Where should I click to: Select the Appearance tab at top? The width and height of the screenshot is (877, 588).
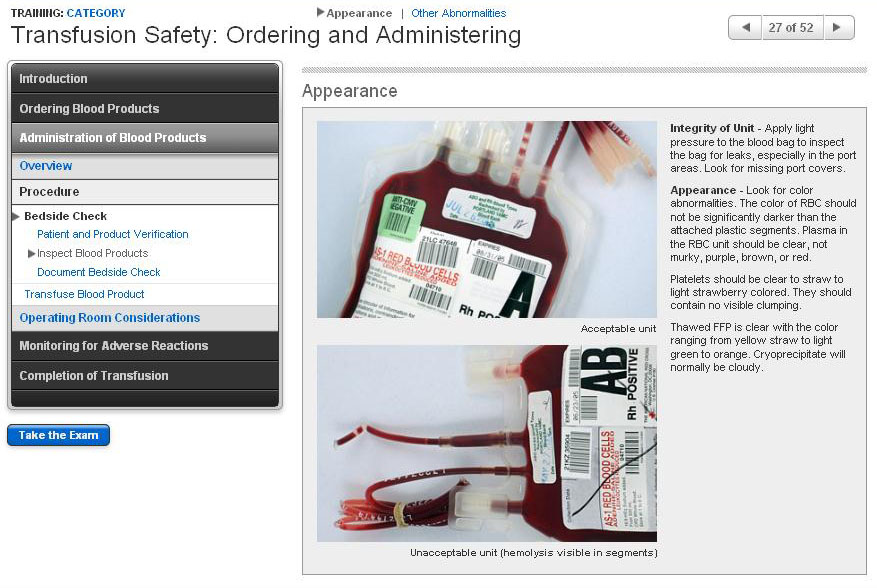(x=359, y=13)
